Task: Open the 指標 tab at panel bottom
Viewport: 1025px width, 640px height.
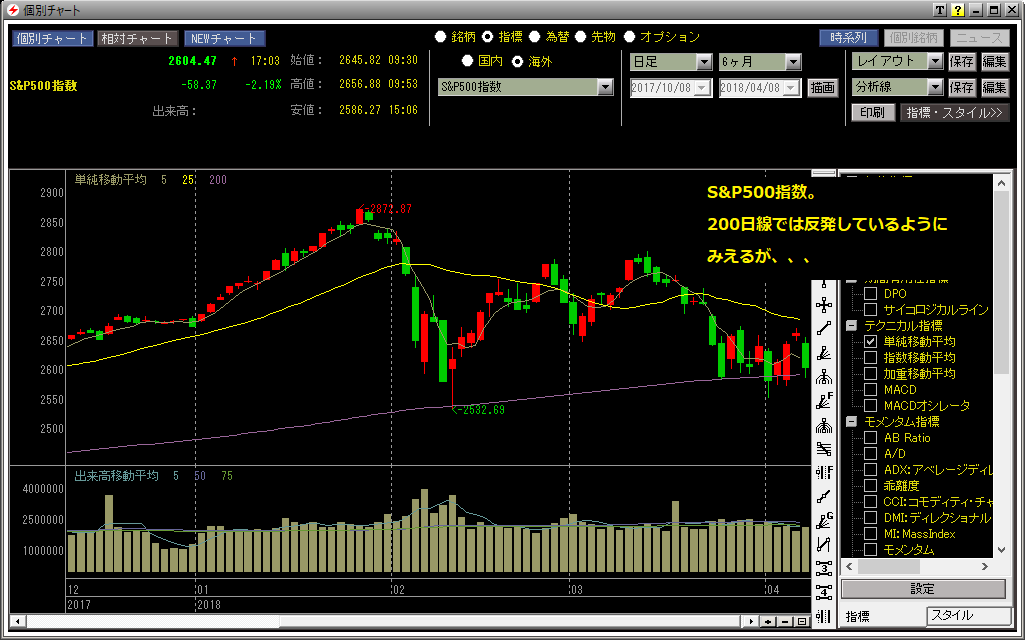Action: (857, 616)
